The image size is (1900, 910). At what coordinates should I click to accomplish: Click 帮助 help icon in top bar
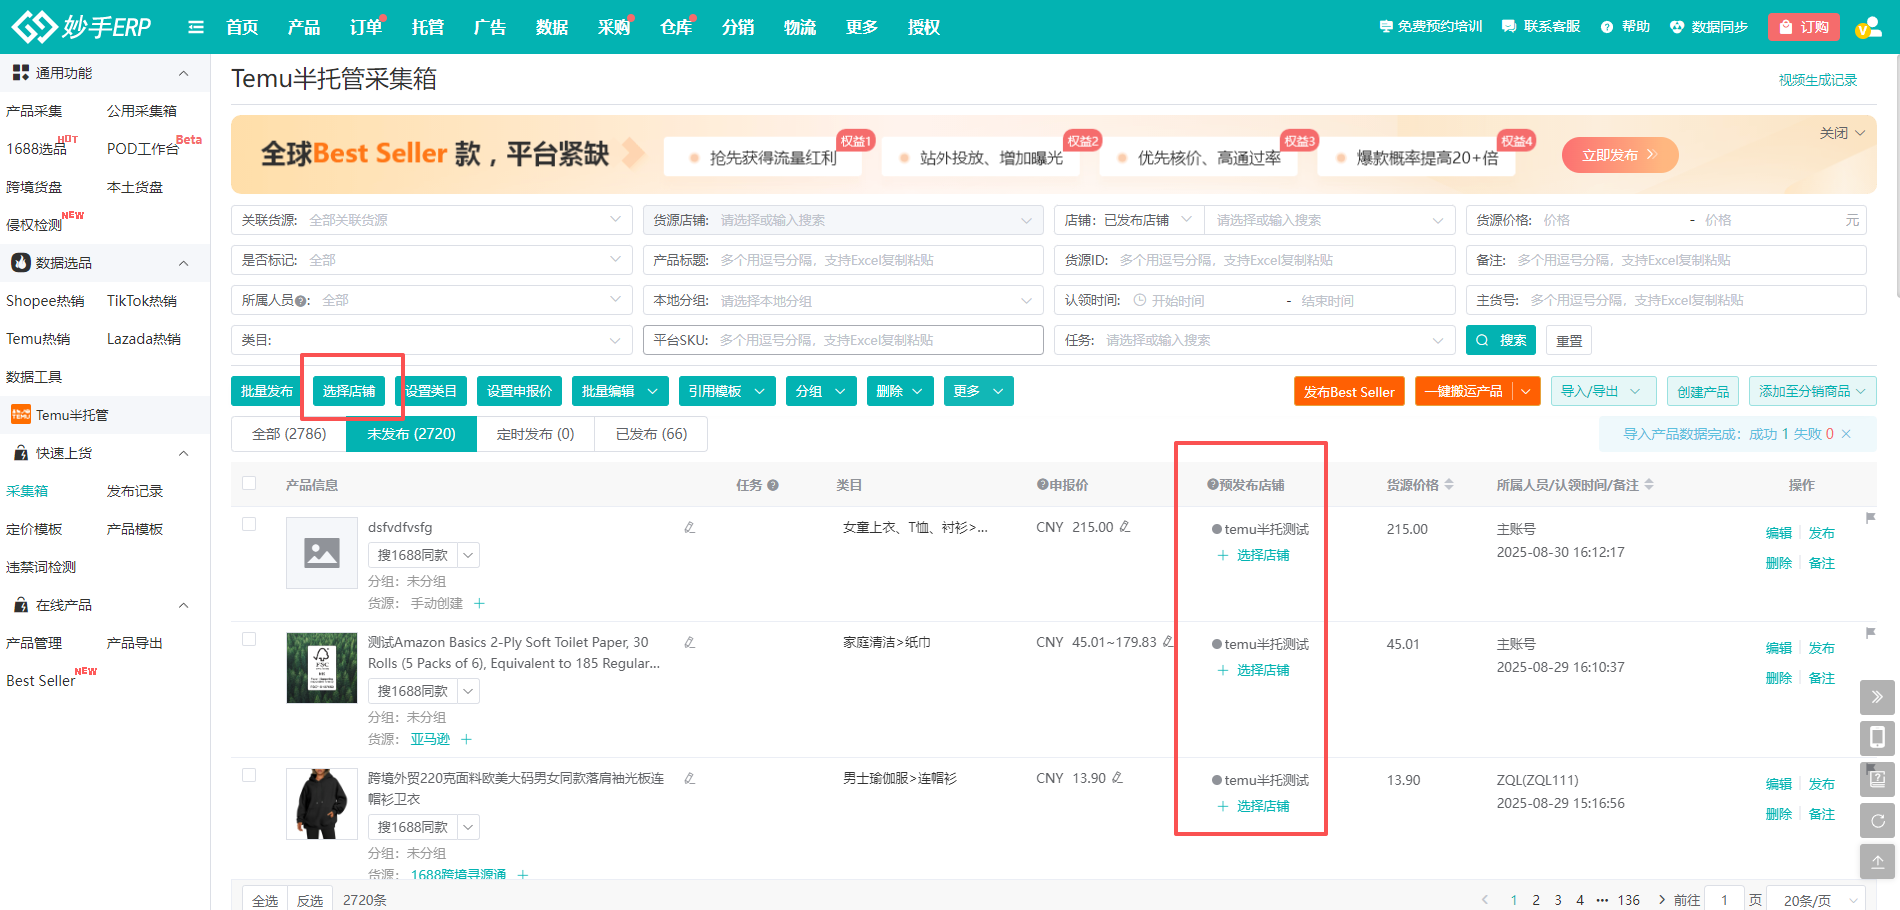1625,27
